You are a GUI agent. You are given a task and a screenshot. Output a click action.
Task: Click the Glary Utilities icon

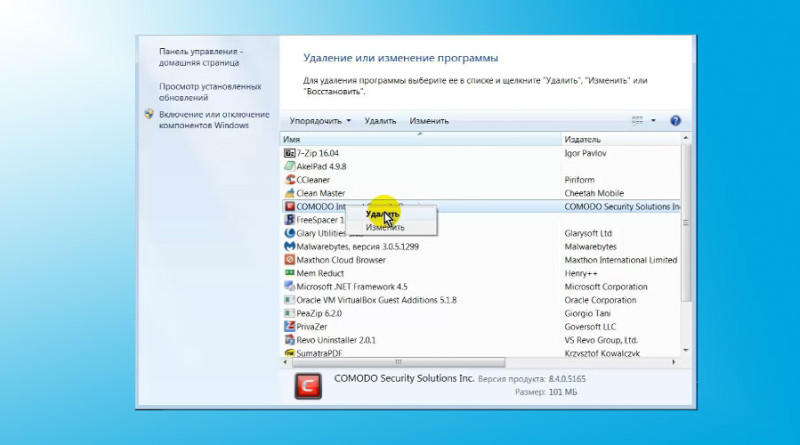click(x=289, y=233)
